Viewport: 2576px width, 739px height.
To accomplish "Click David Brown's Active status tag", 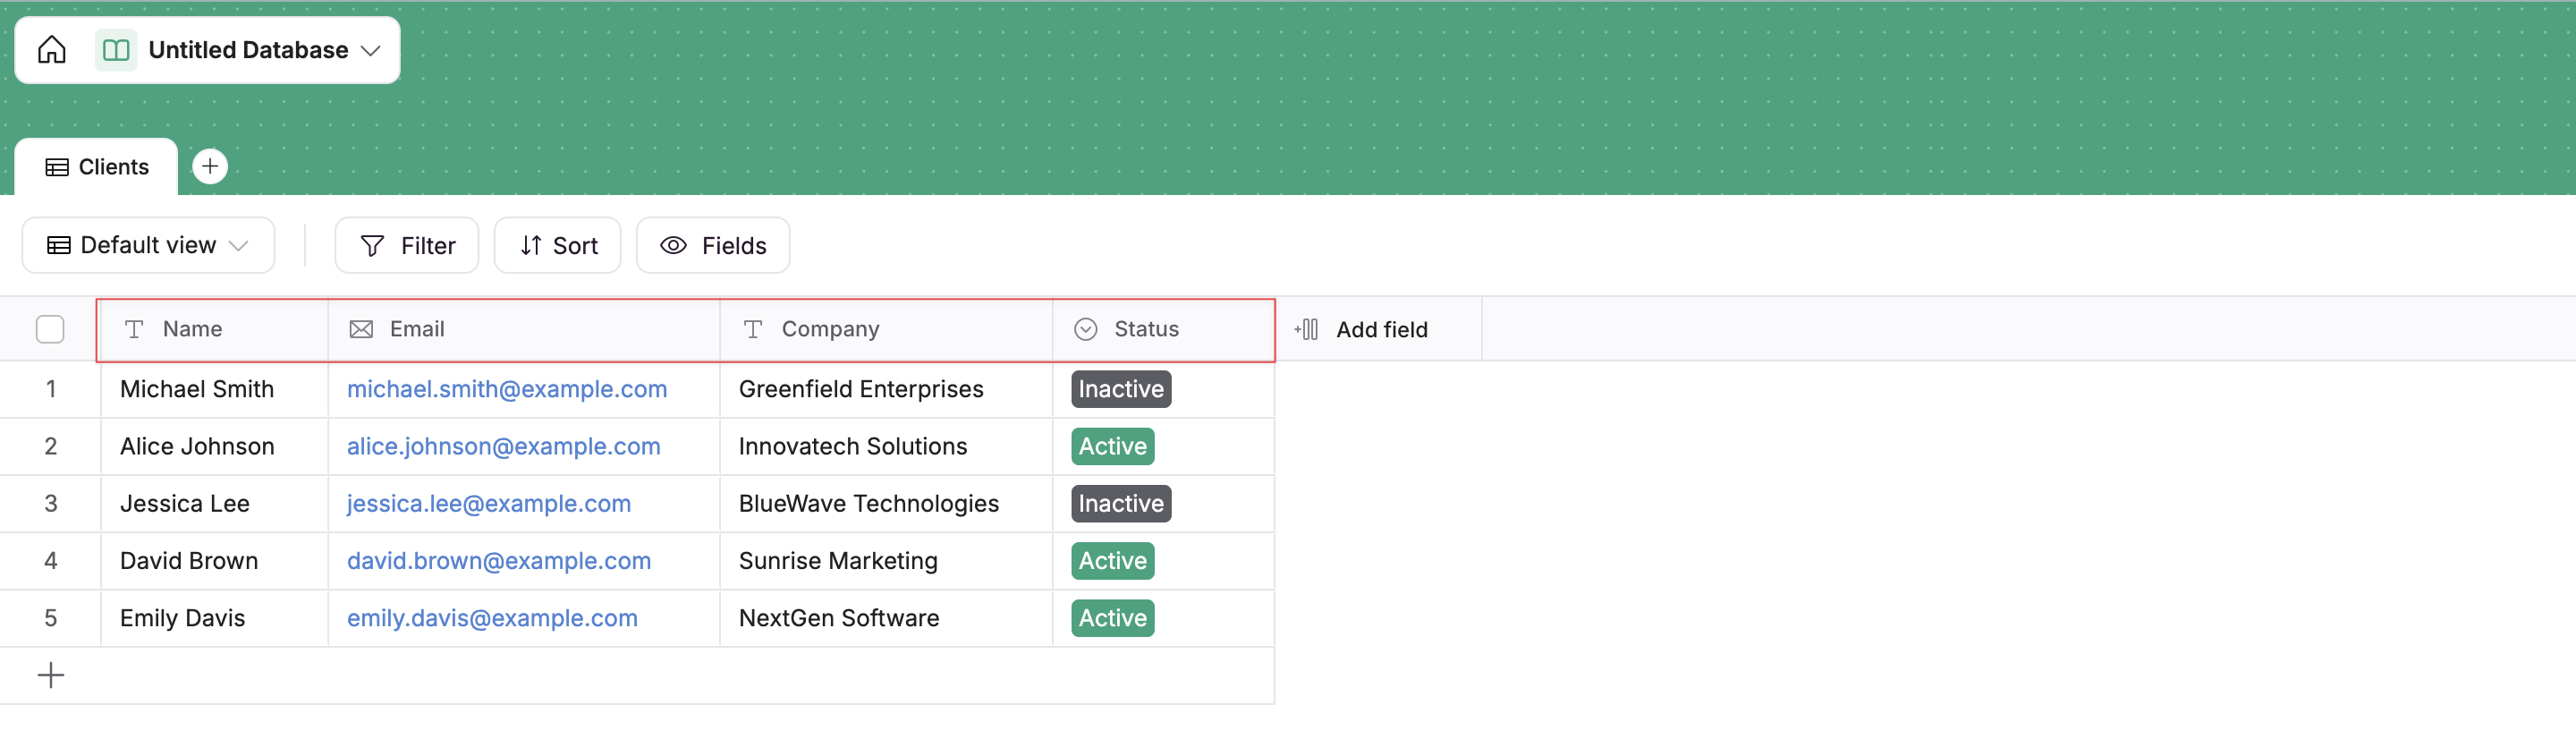I will [1113, 560].
